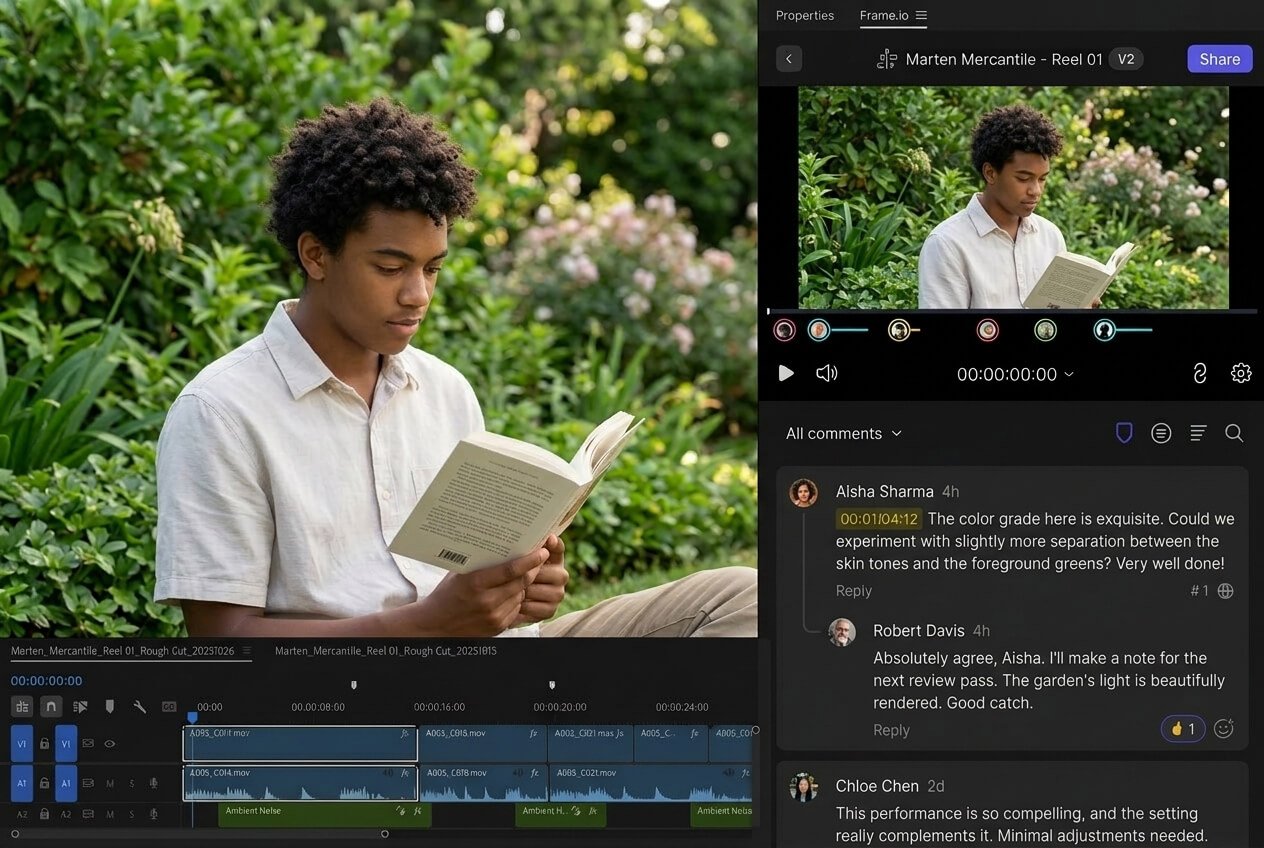Click the voice-over record mic on track A1
Screen dimensions: 1264x848
[x=154, y=783]
